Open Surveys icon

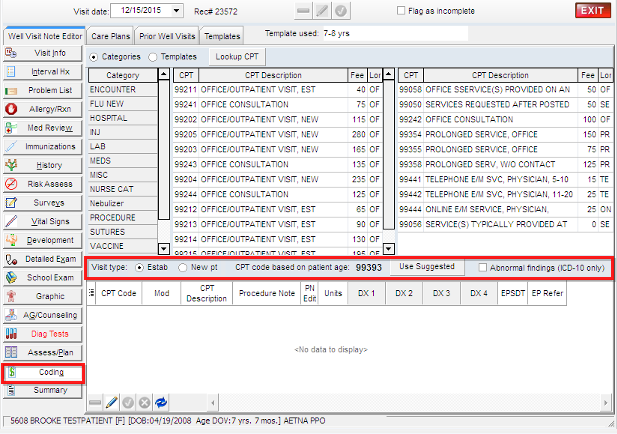click(11, 203)
